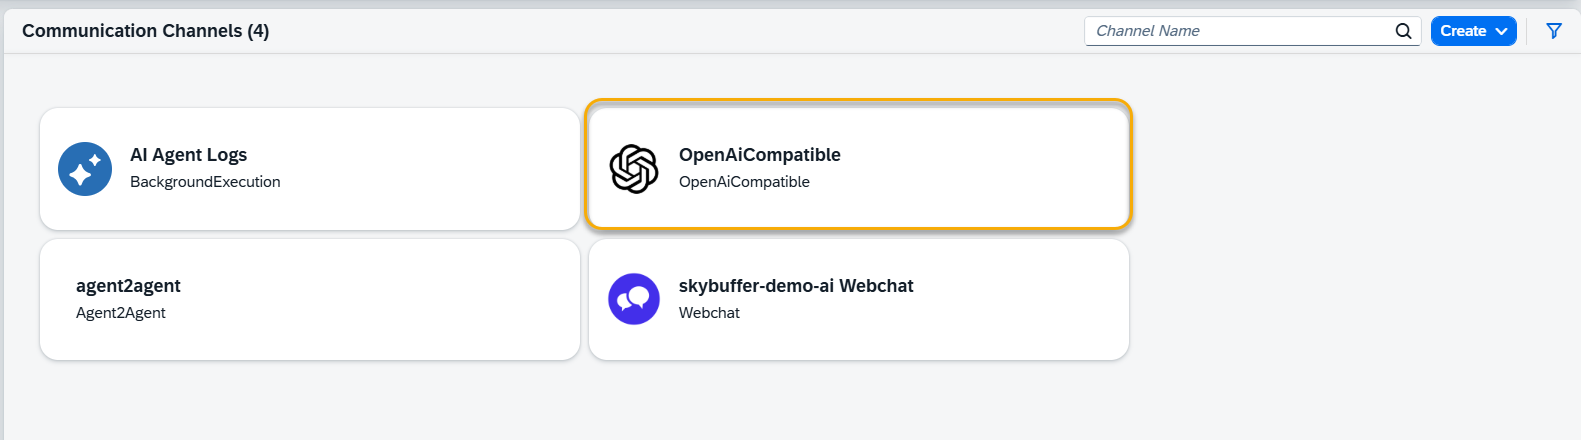Click the BackgroundExecution type label
Viewport: 1581px width, 440px height.
tap(205, 182)
